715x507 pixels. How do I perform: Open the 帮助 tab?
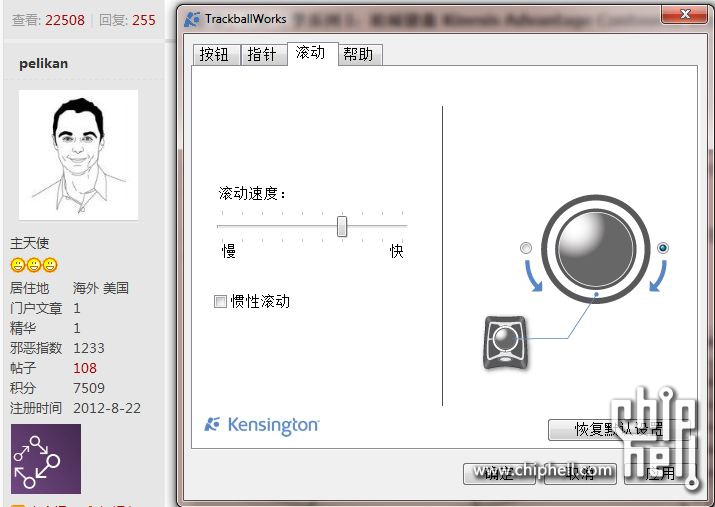pos(360,55)
